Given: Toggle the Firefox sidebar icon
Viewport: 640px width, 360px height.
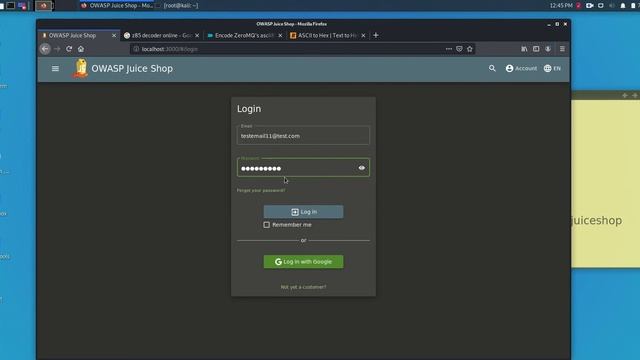Looking at the screenshot, I should (x=536, y=49).
